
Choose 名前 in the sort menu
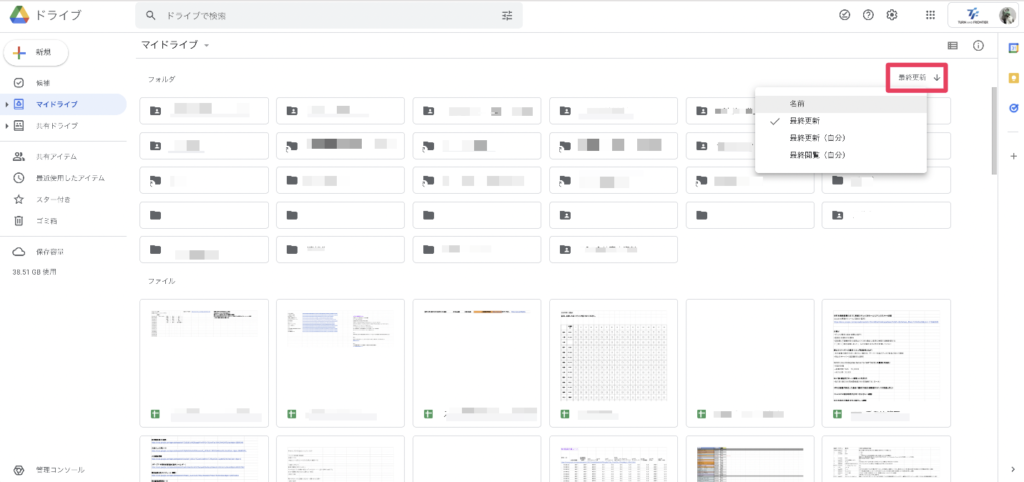840,104
